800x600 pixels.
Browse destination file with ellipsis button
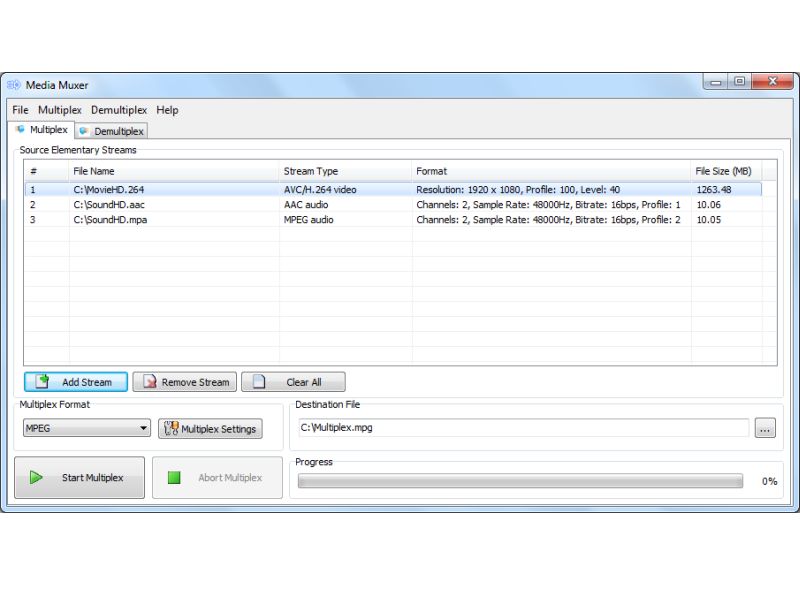coord(765,428)
